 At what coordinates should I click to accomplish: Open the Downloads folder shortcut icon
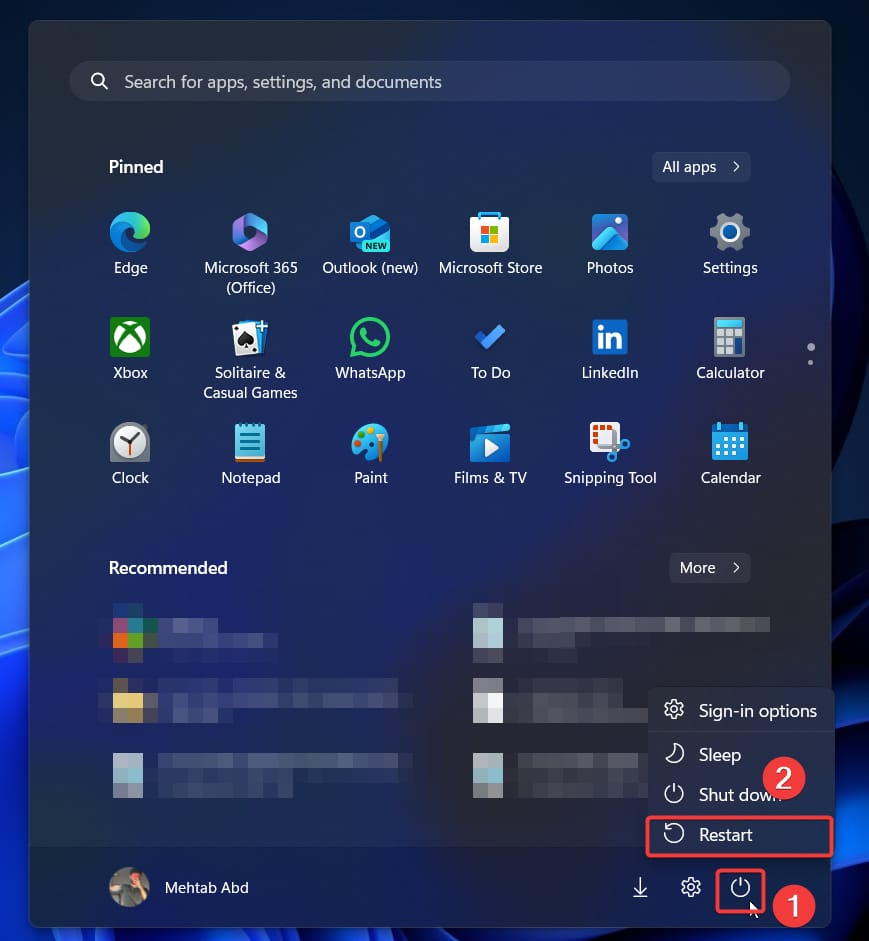[640, 887]
